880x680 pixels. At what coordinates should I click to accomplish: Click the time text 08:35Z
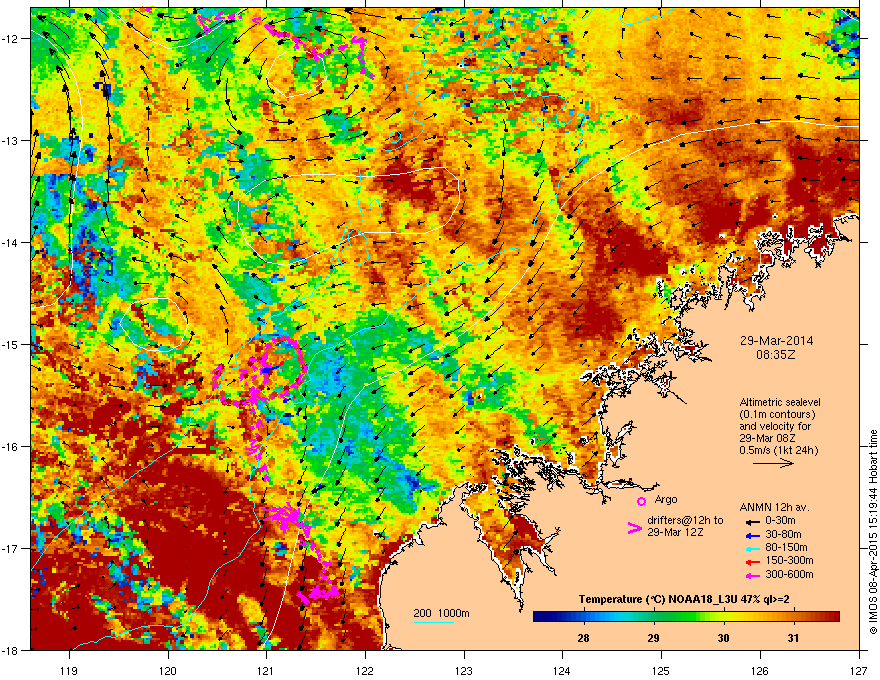tap(776, 355)
